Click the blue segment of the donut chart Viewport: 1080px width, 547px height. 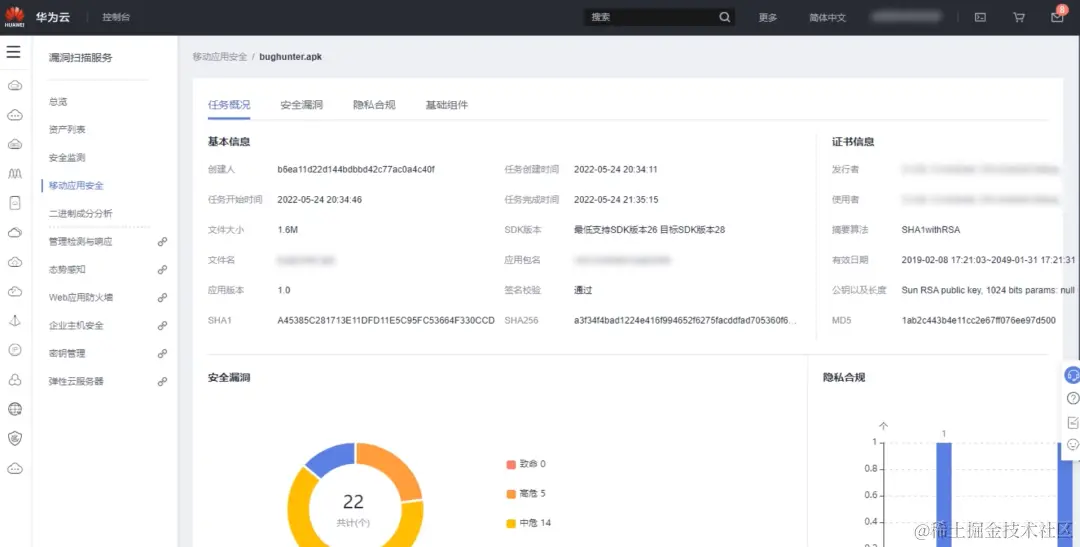[x=331, y=459]
